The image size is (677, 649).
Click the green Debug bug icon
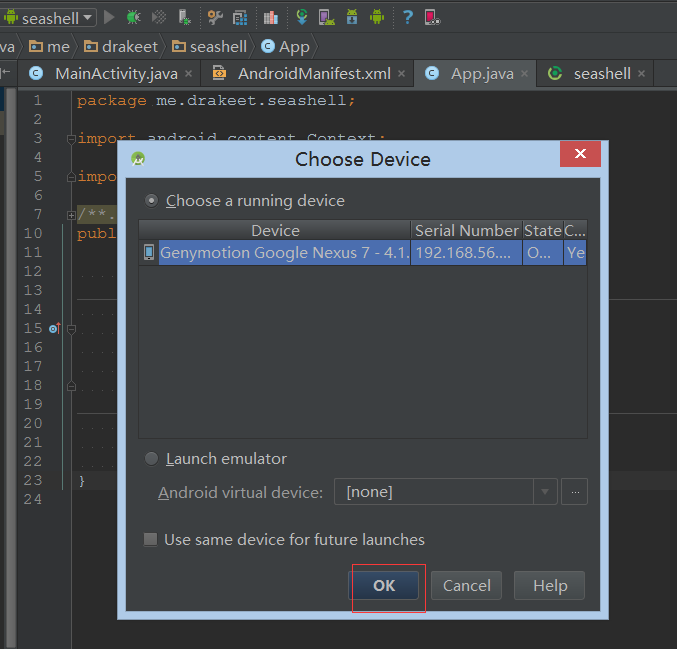(x=134, y=17)
